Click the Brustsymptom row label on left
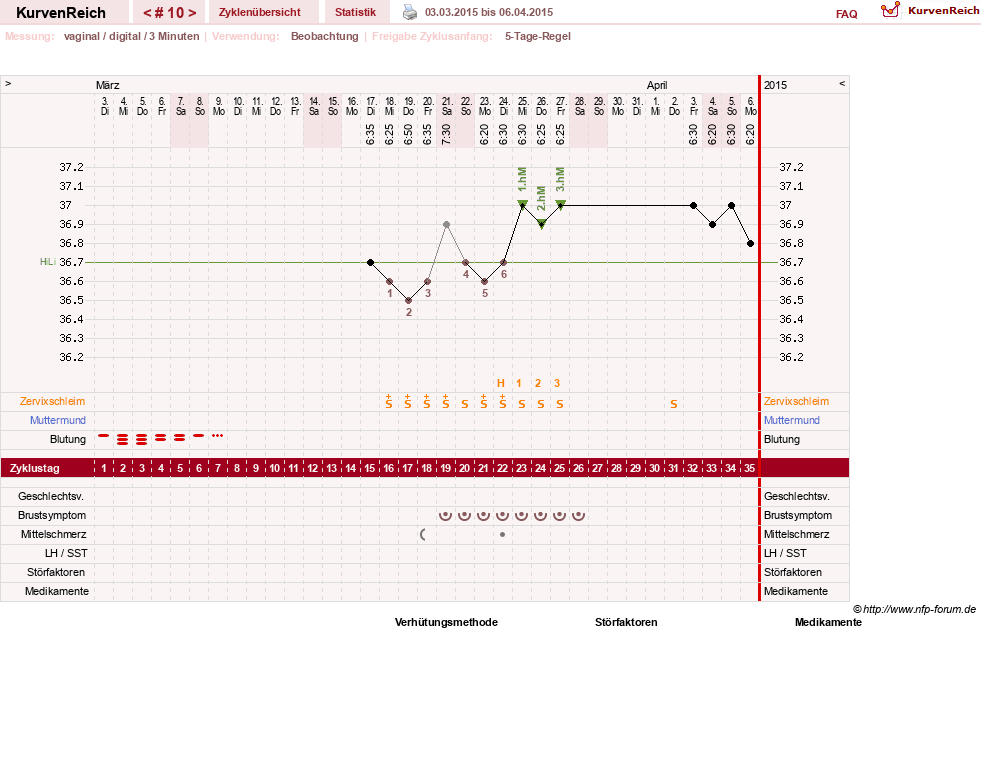 (52, 515)
